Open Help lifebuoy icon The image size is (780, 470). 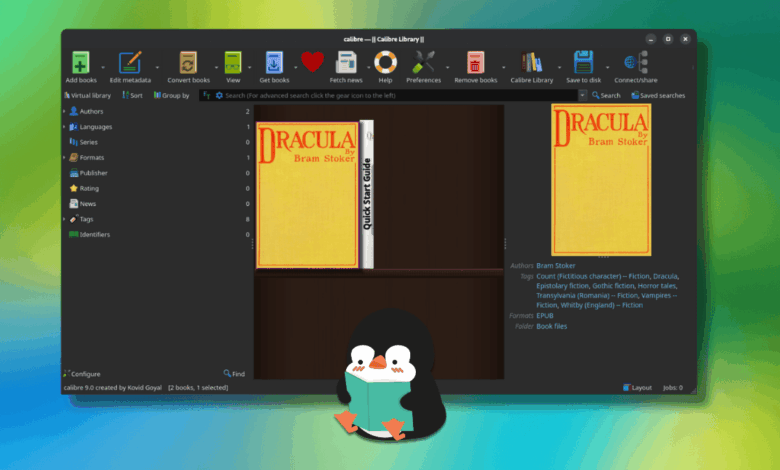tap(386, 63)
